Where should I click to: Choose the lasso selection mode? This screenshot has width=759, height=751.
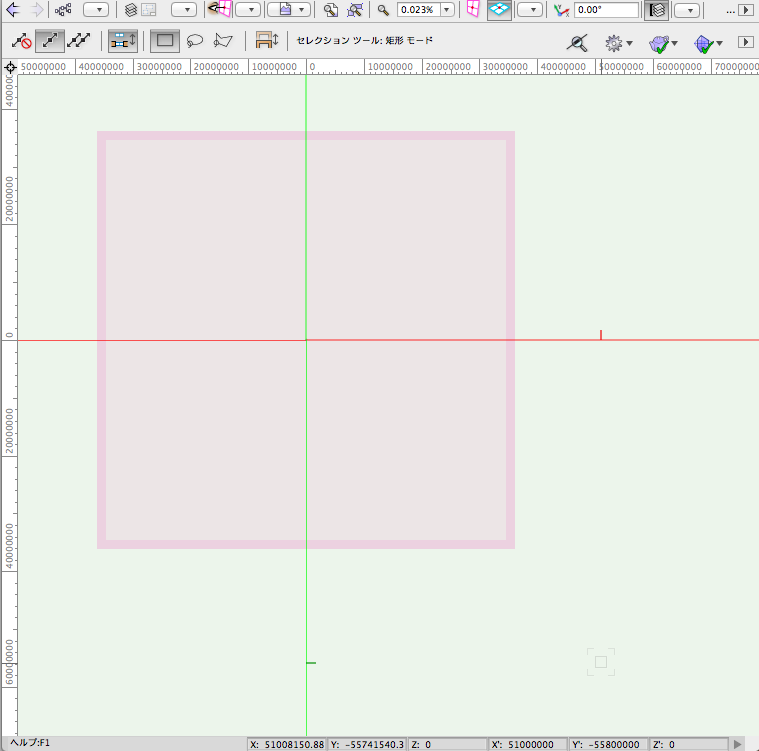(195, 42)
